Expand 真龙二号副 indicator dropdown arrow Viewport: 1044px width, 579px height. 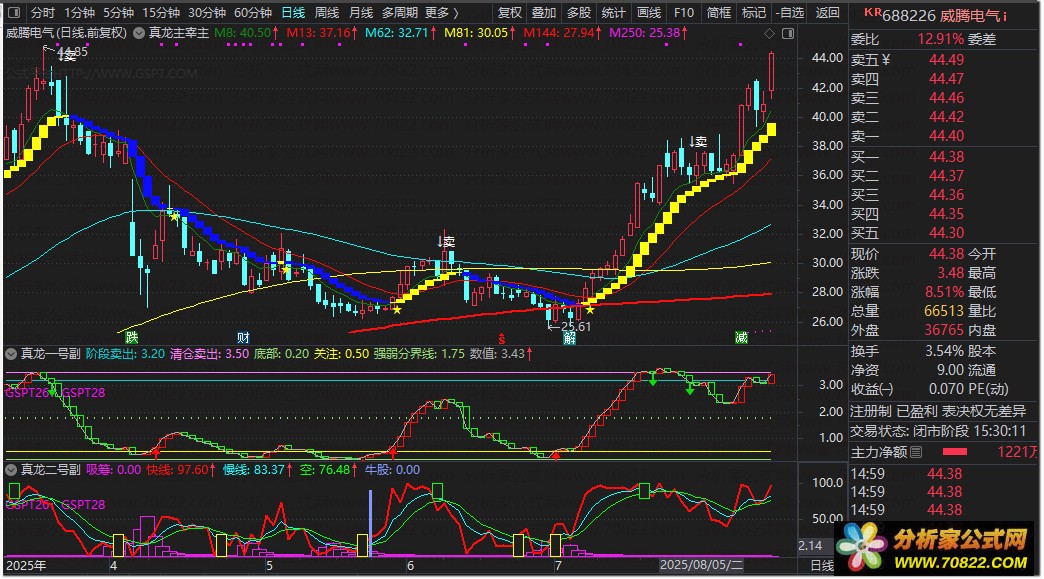[x=11, y=470]
